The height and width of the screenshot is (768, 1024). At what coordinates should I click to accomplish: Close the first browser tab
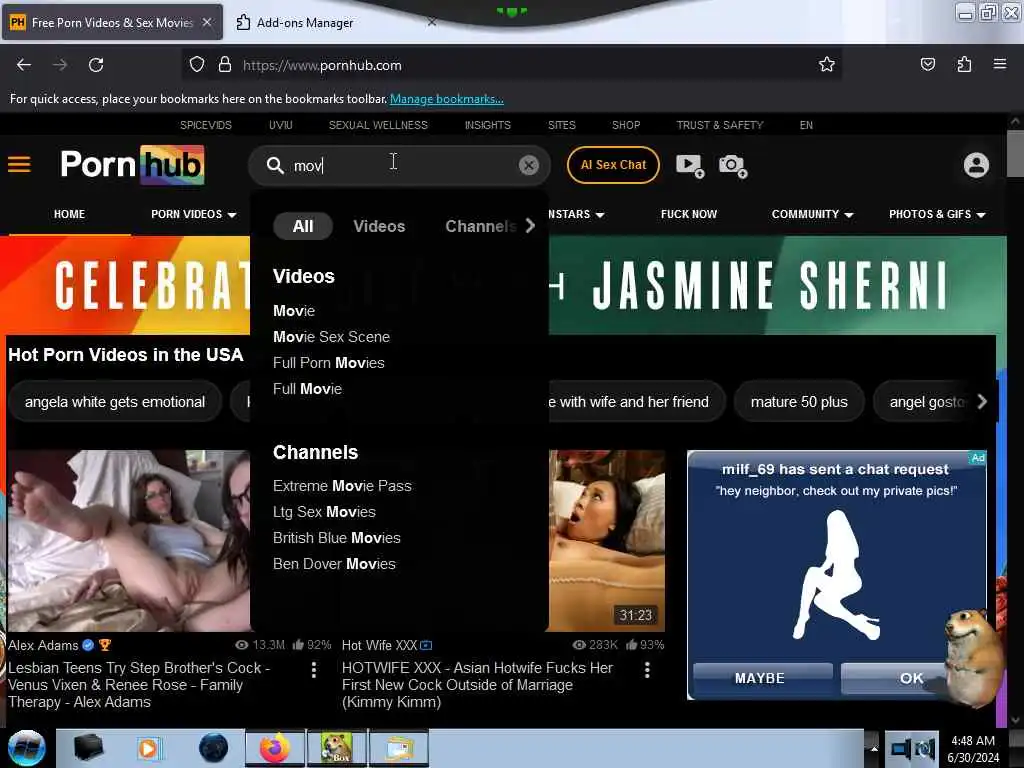coord(207,22)
